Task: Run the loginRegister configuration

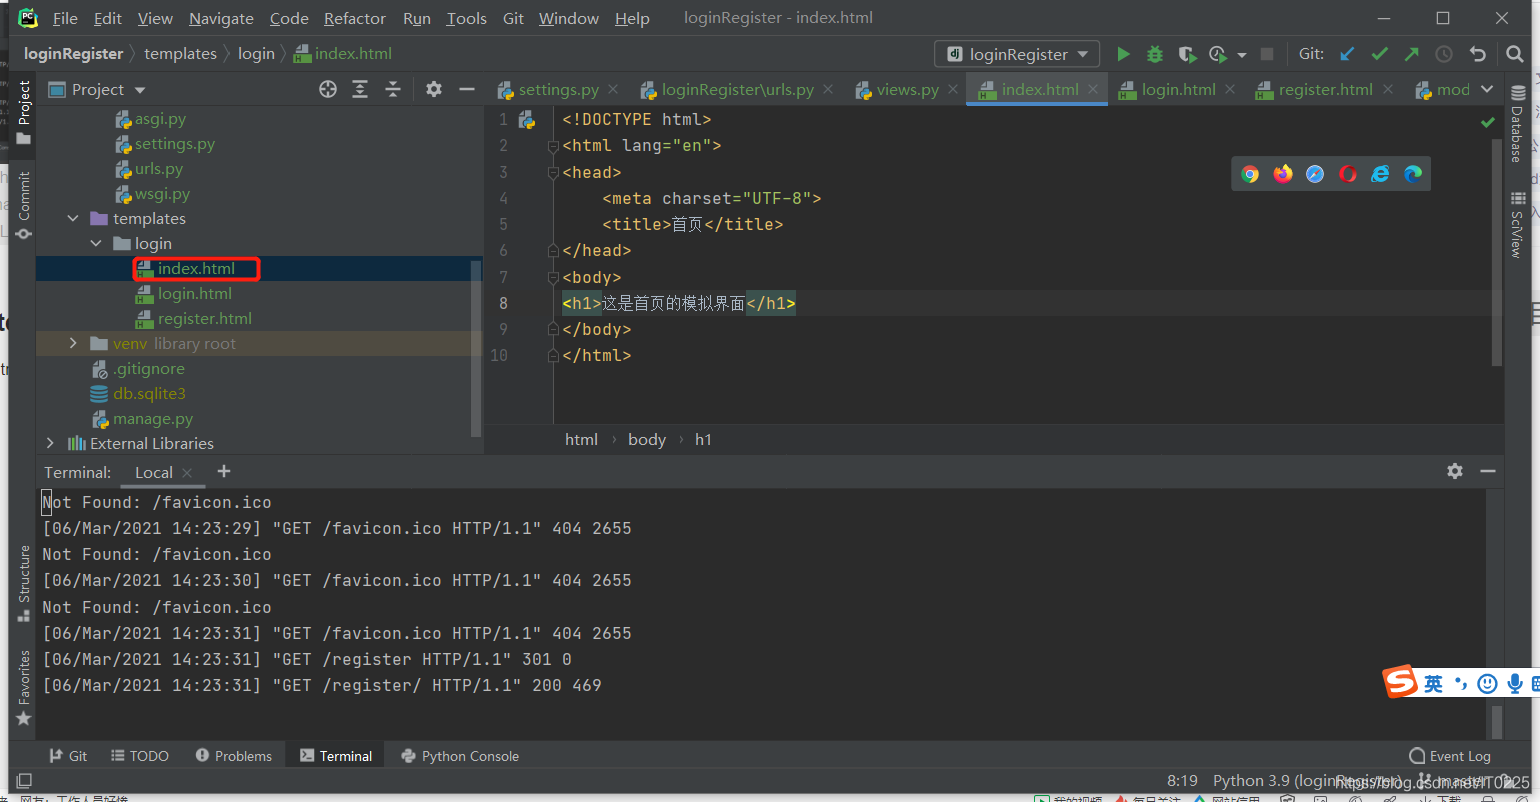Action: (x=1123, y=54)
